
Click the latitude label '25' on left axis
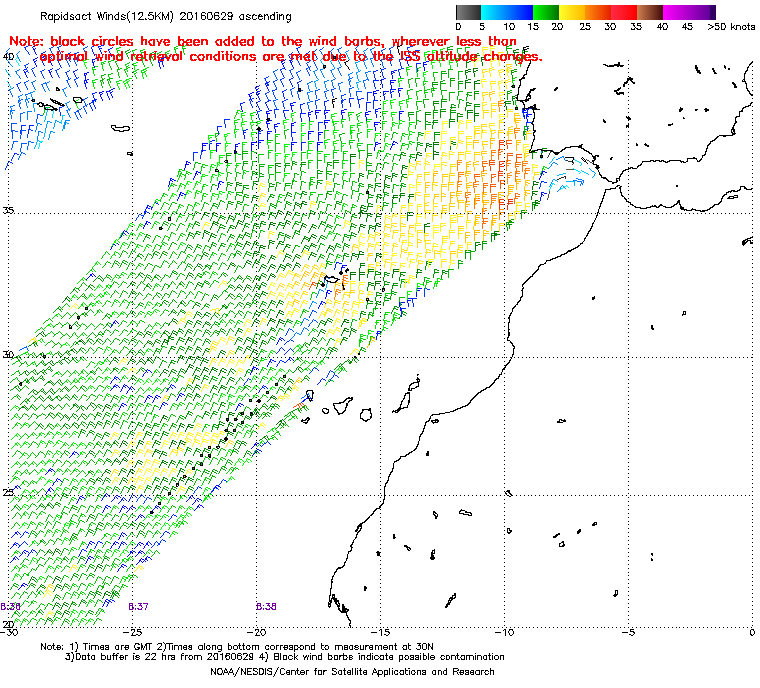point(8,493)
